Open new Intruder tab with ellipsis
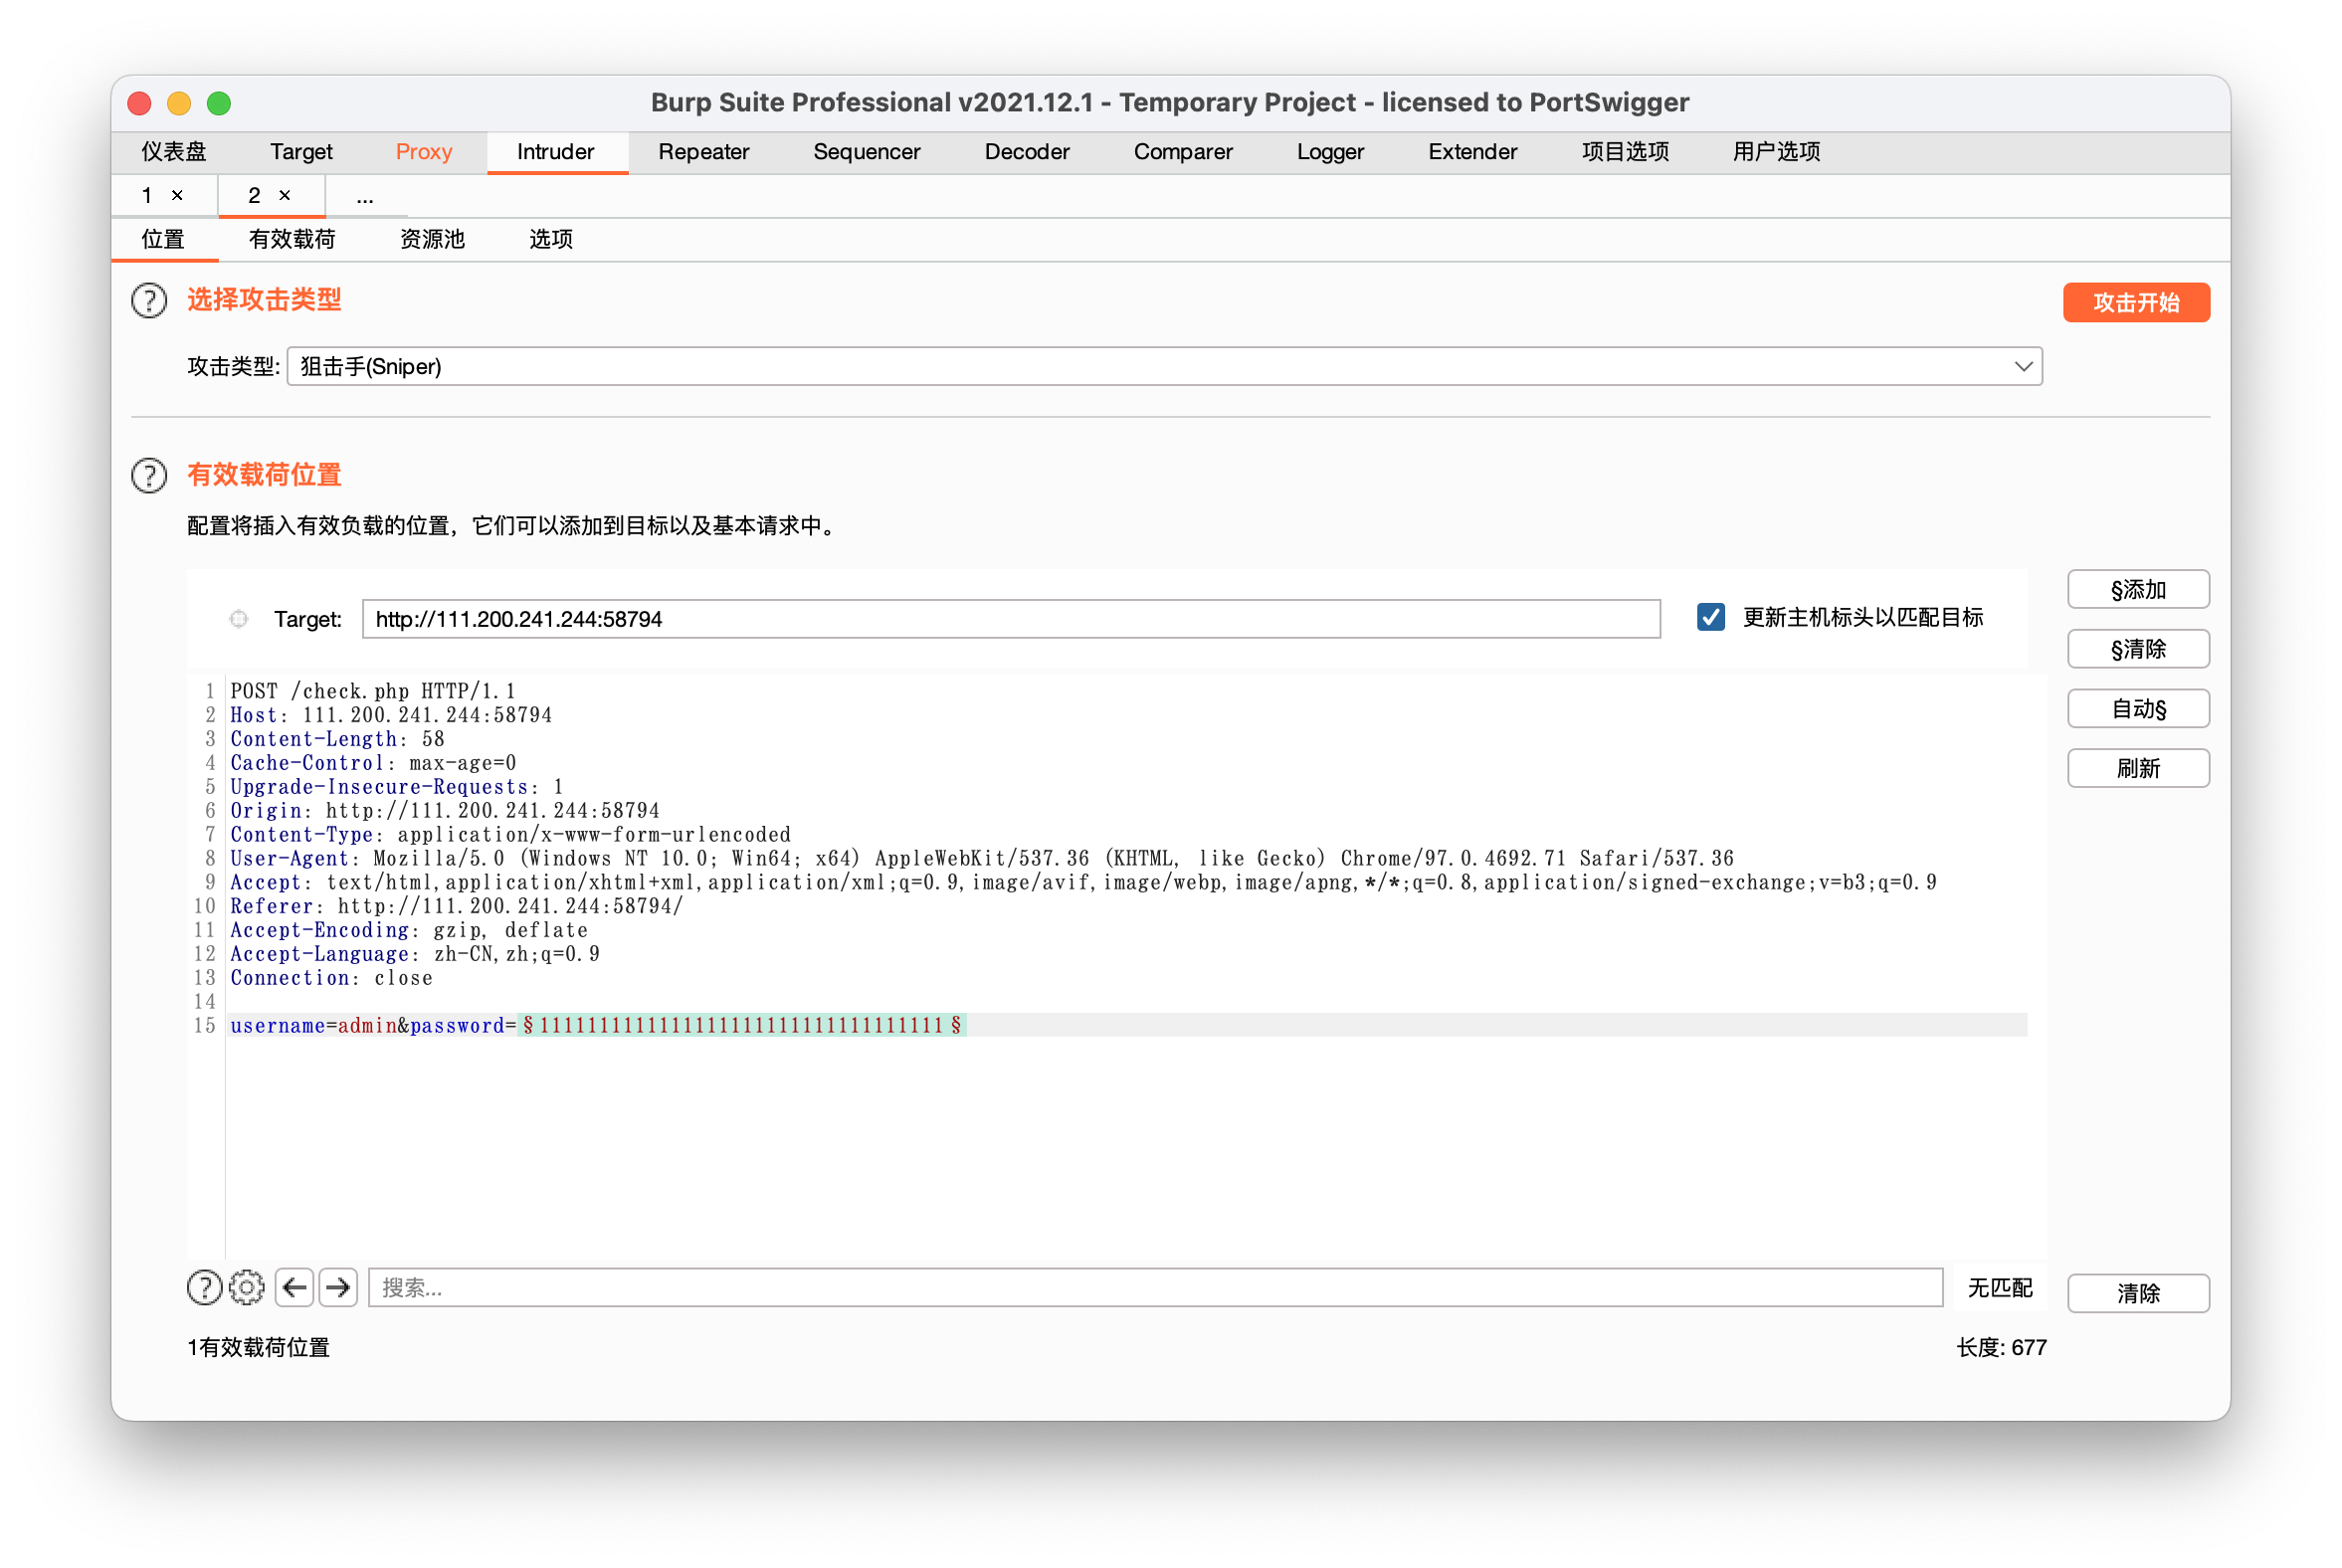 pos(365,197)
